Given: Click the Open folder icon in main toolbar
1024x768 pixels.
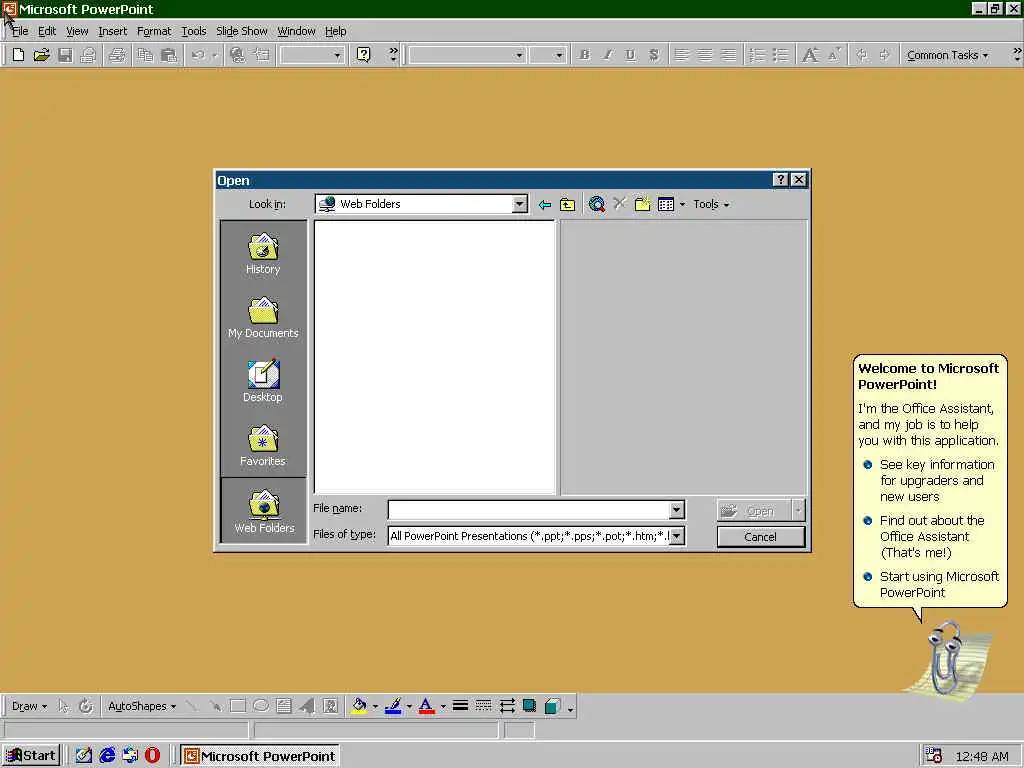Looking at the screenshot, I should [x=42, y=55].
